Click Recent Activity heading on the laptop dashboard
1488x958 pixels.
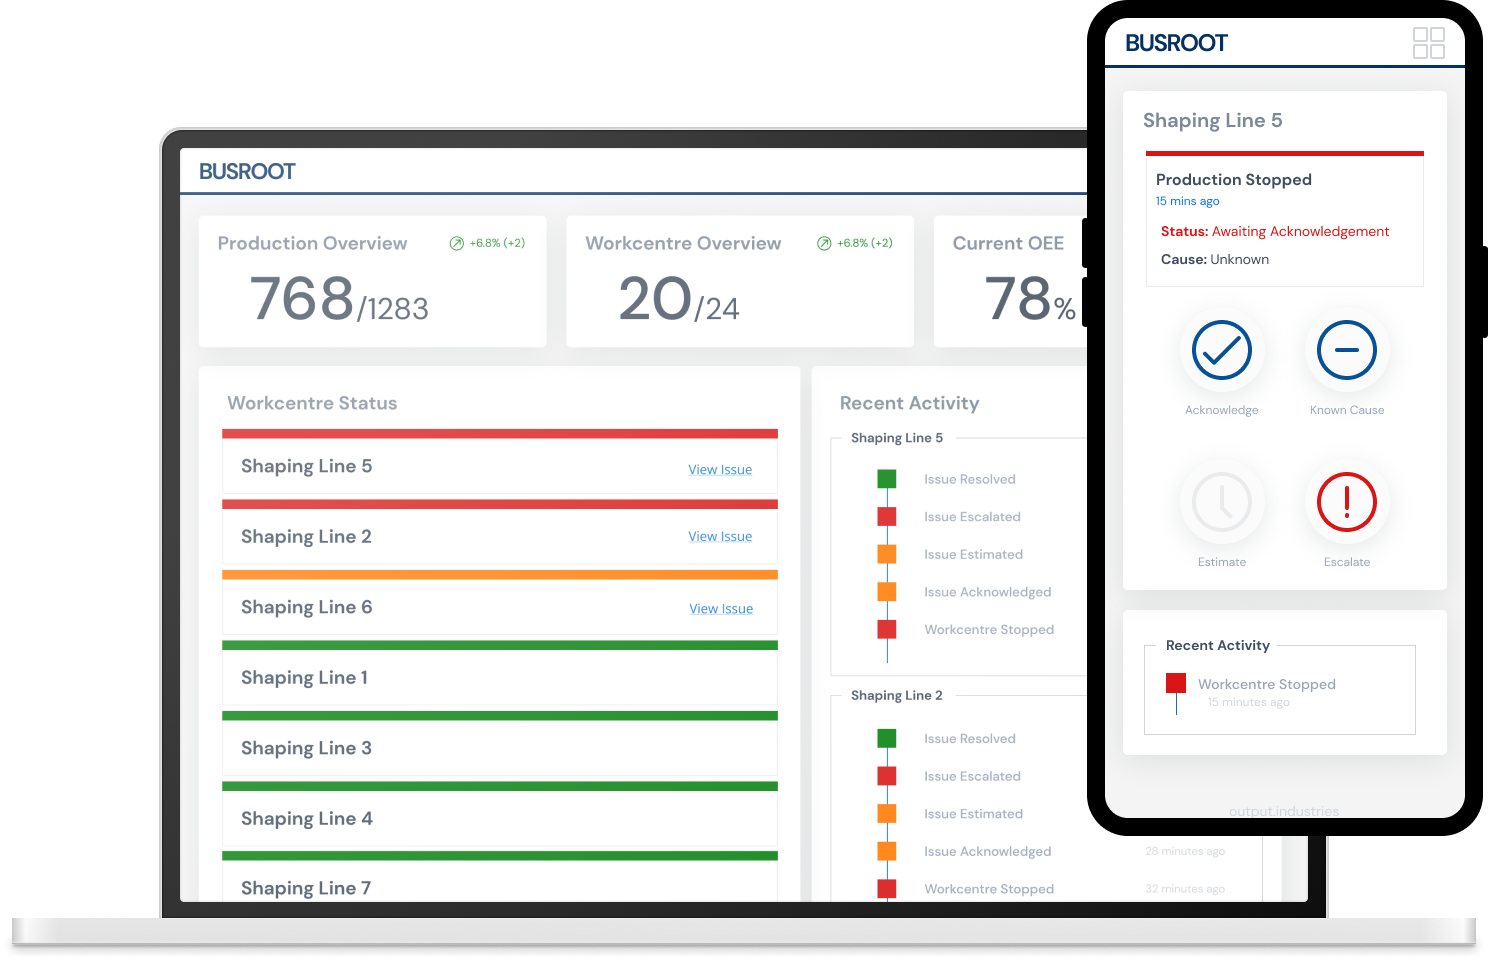coord(909,403)
